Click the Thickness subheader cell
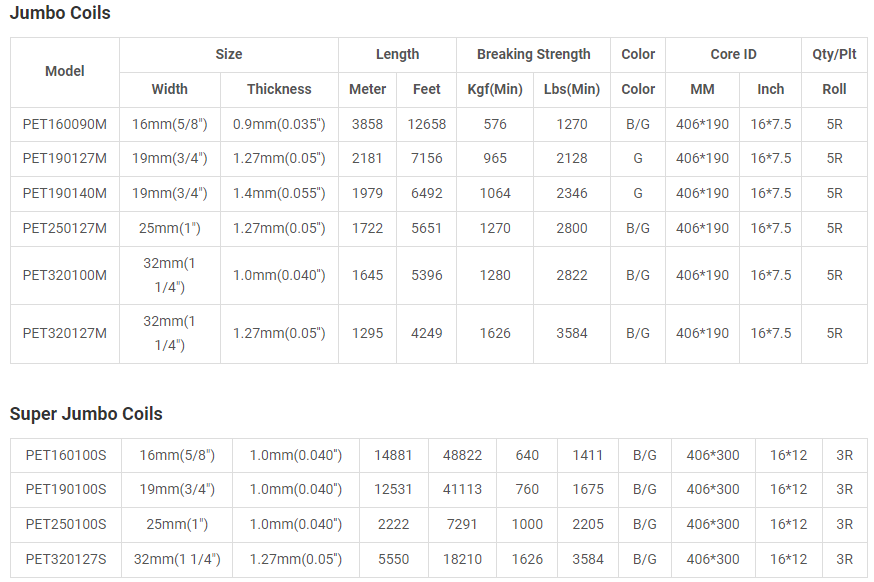This screenshot has height=582, width=874. point(279,89)
